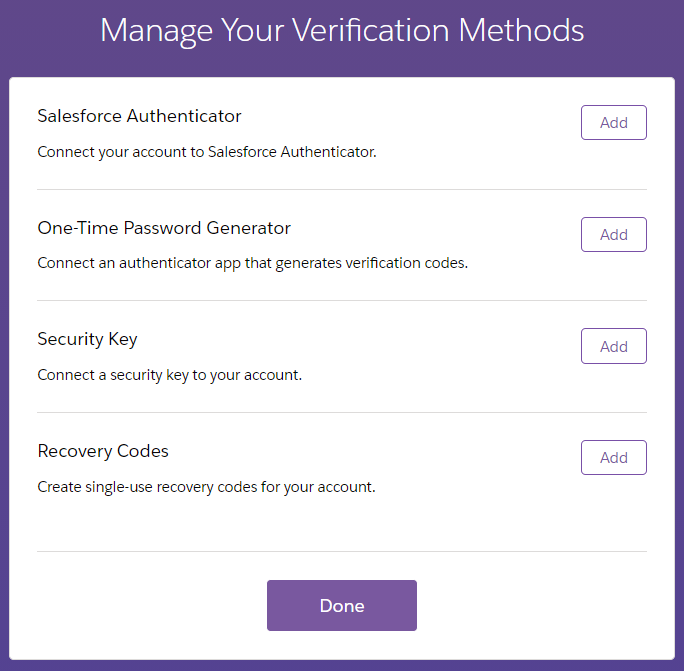Image resolution: width=684 pixels, height=671 pixels.
Task: Add a One-Time Password Generator
Action: 613,234
